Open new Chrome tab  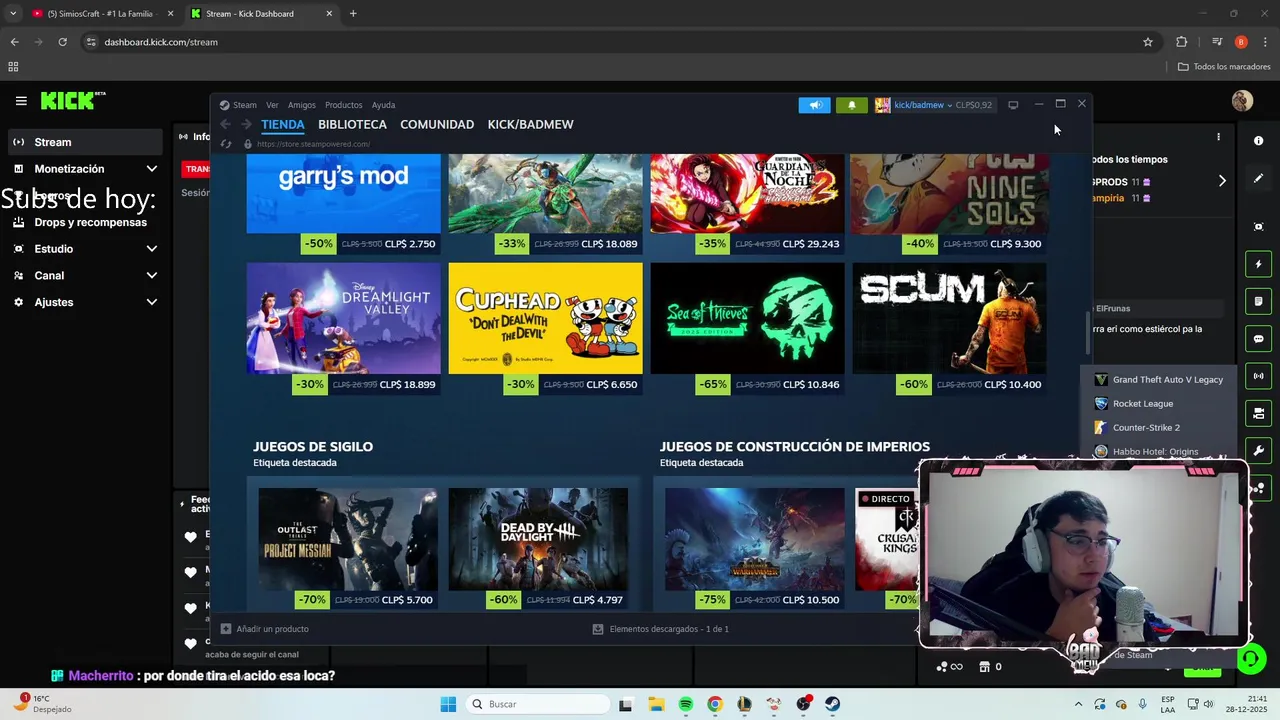point(353,13)
